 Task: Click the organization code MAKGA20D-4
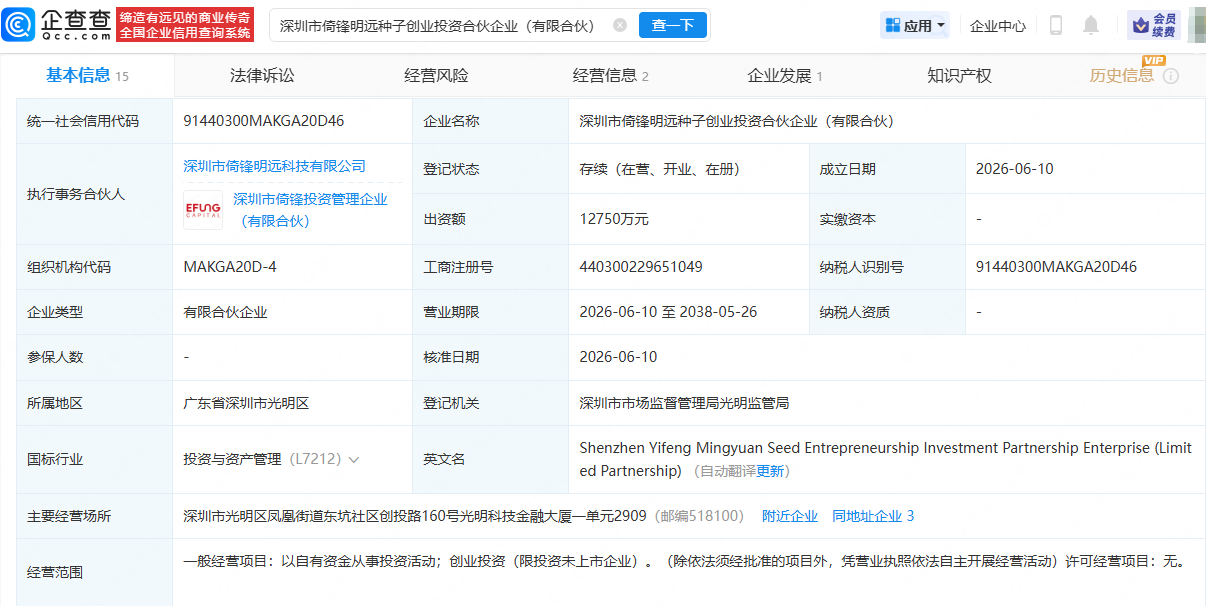pyautogui.click(x=230, y=267)
